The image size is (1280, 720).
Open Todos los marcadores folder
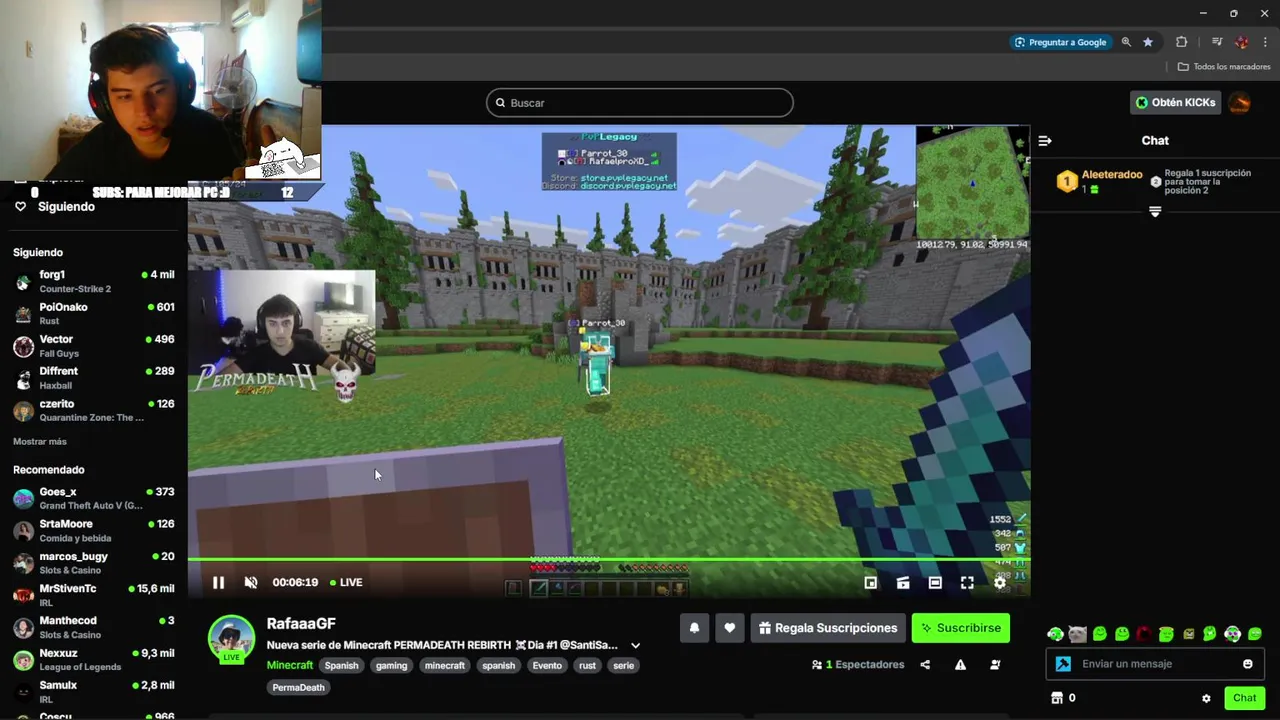(x=1224, y=67)
